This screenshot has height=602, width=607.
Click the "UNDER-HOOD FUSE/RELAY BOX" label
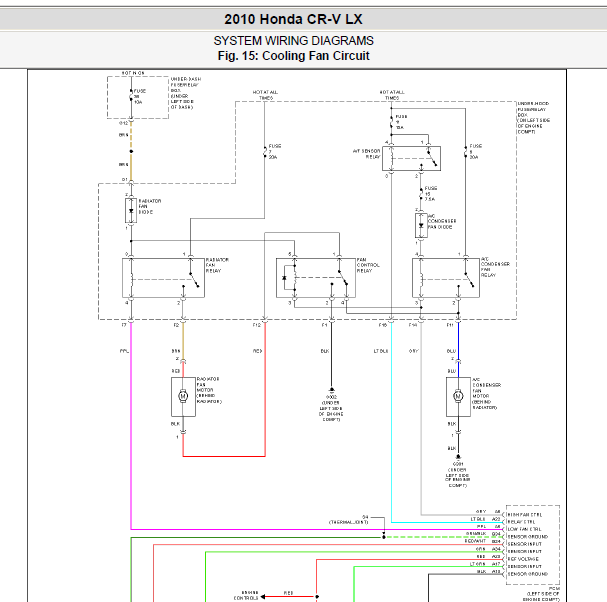[x=533, y=118]
